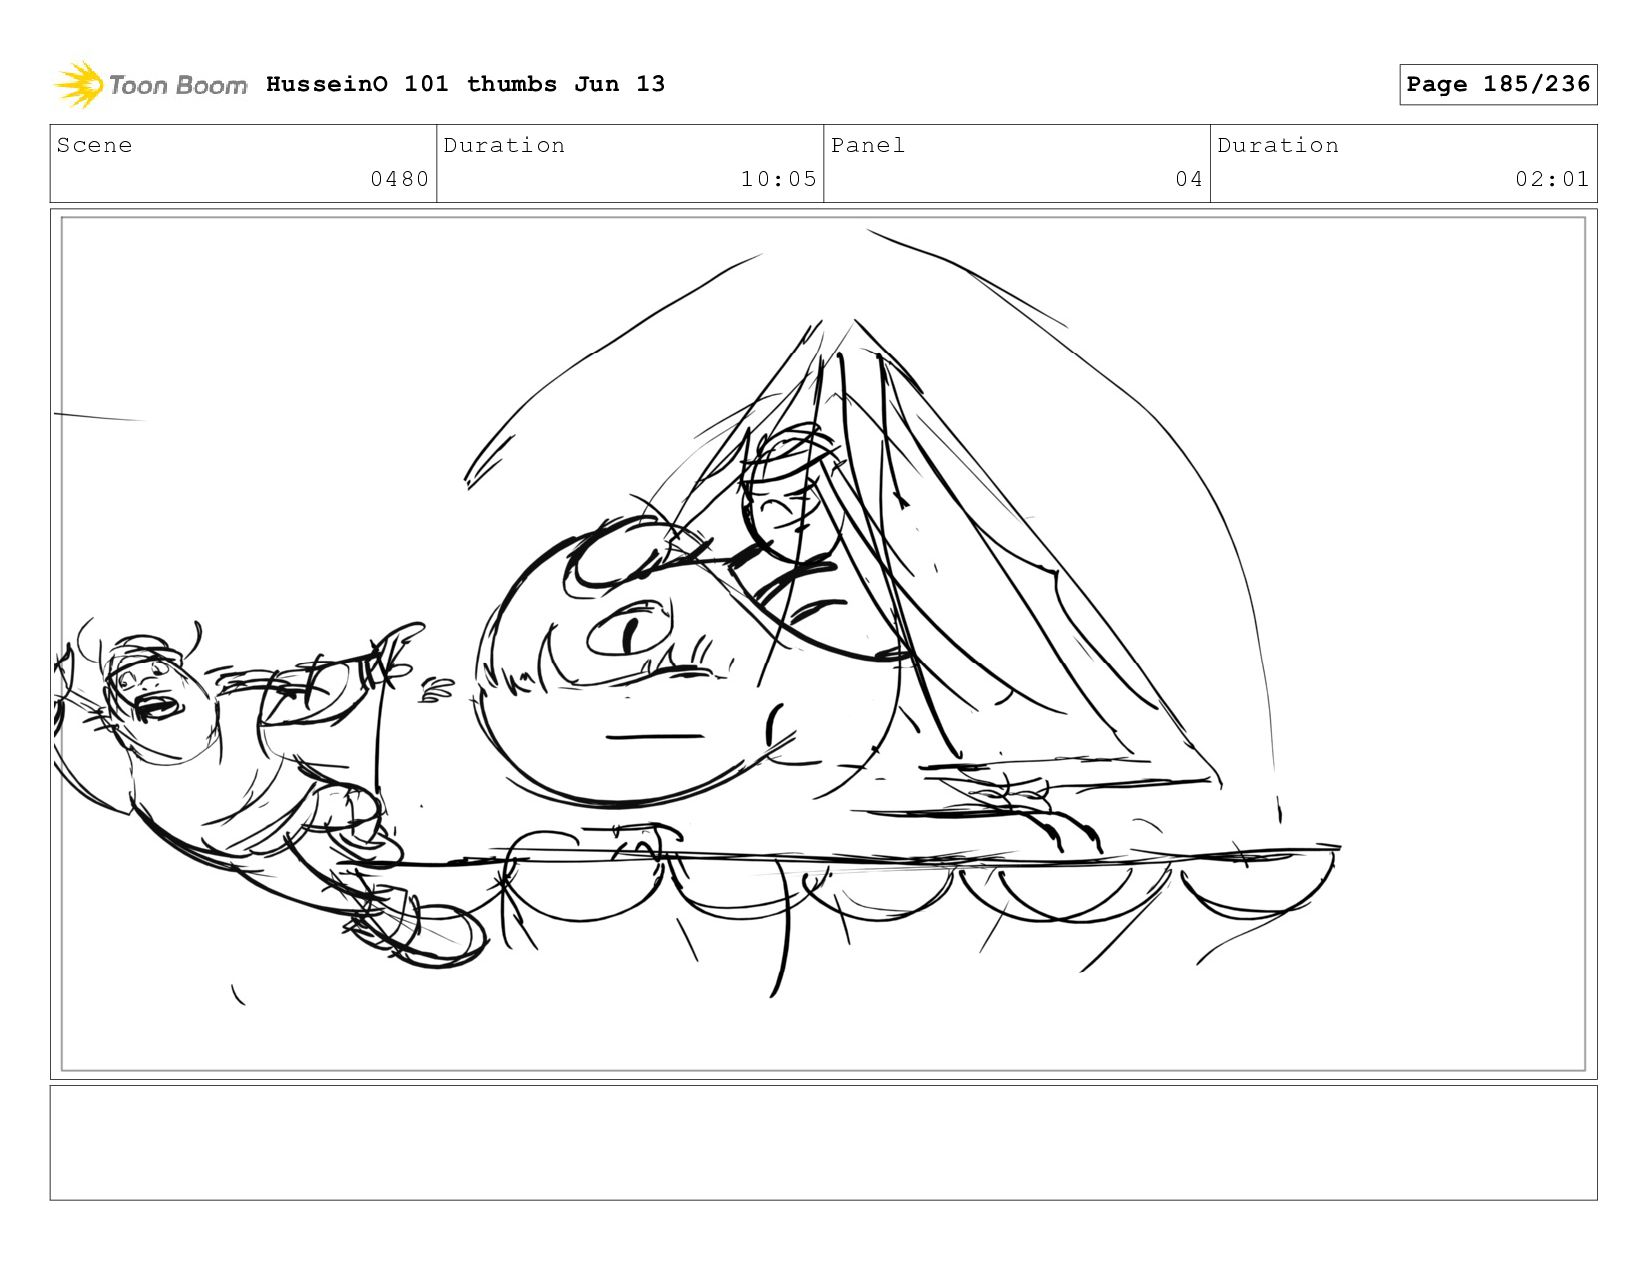Click the "Panel" header label
The width and height of the screenshot is (1650, 1275).
868,145
